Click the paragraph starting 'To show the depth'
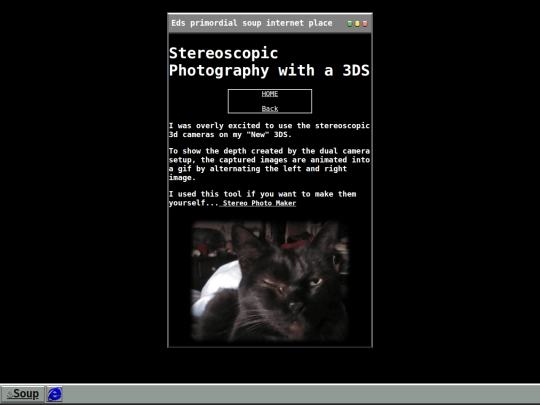The image size is (540, 405). 269,164
